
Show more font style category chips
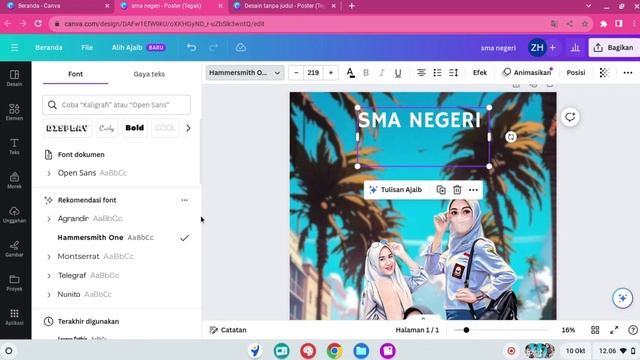(188, 128)
